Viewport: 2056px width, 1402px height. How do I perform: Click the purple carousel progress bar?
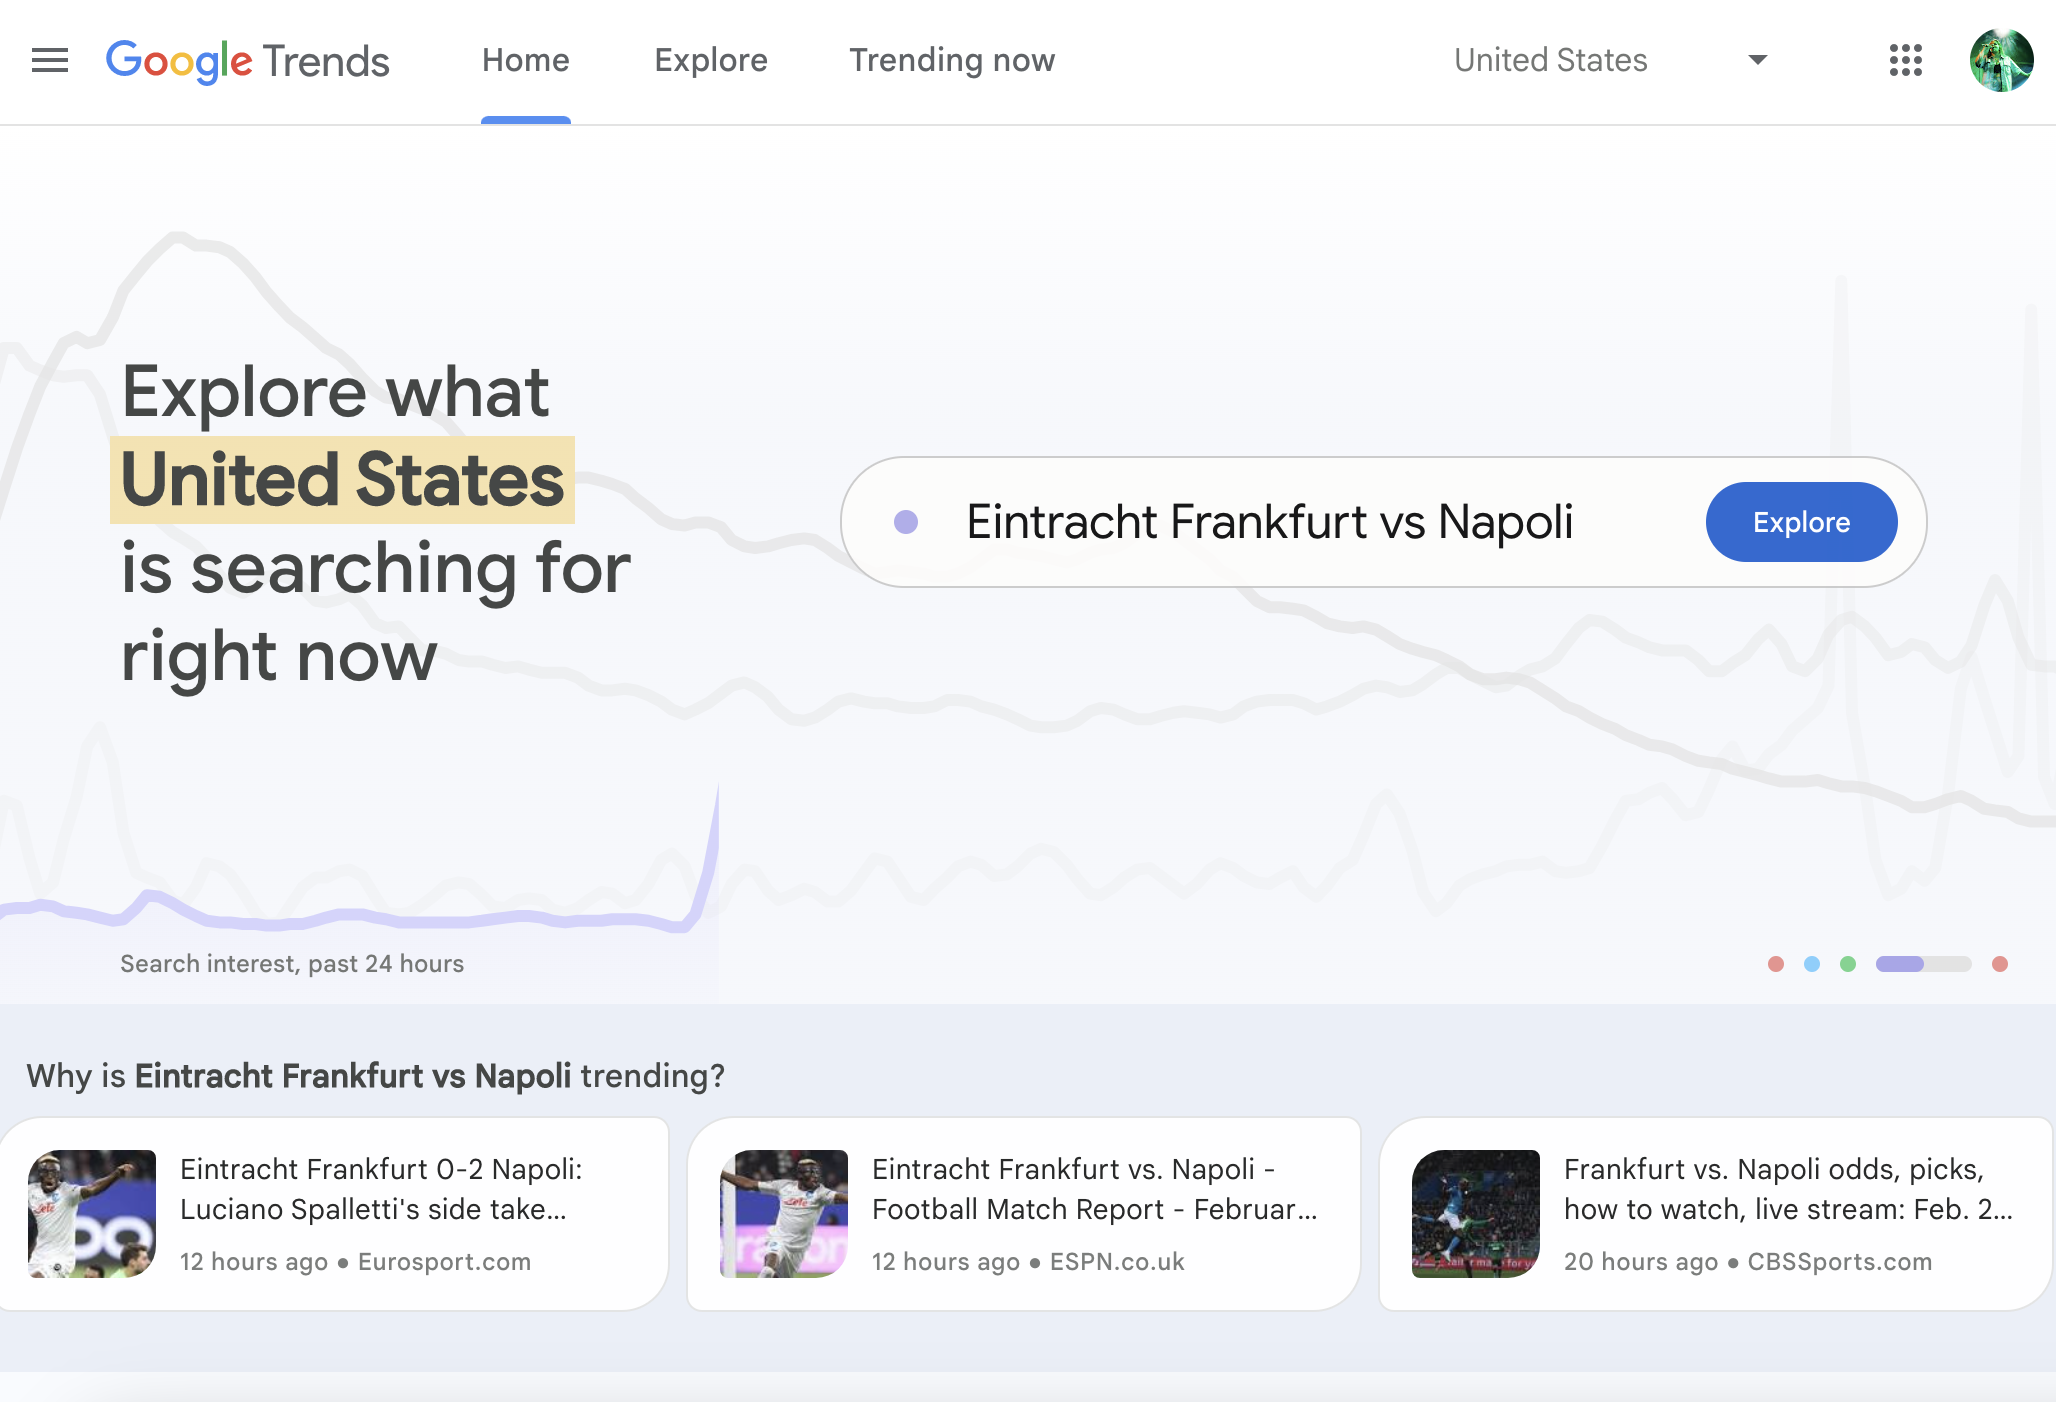1923,964
